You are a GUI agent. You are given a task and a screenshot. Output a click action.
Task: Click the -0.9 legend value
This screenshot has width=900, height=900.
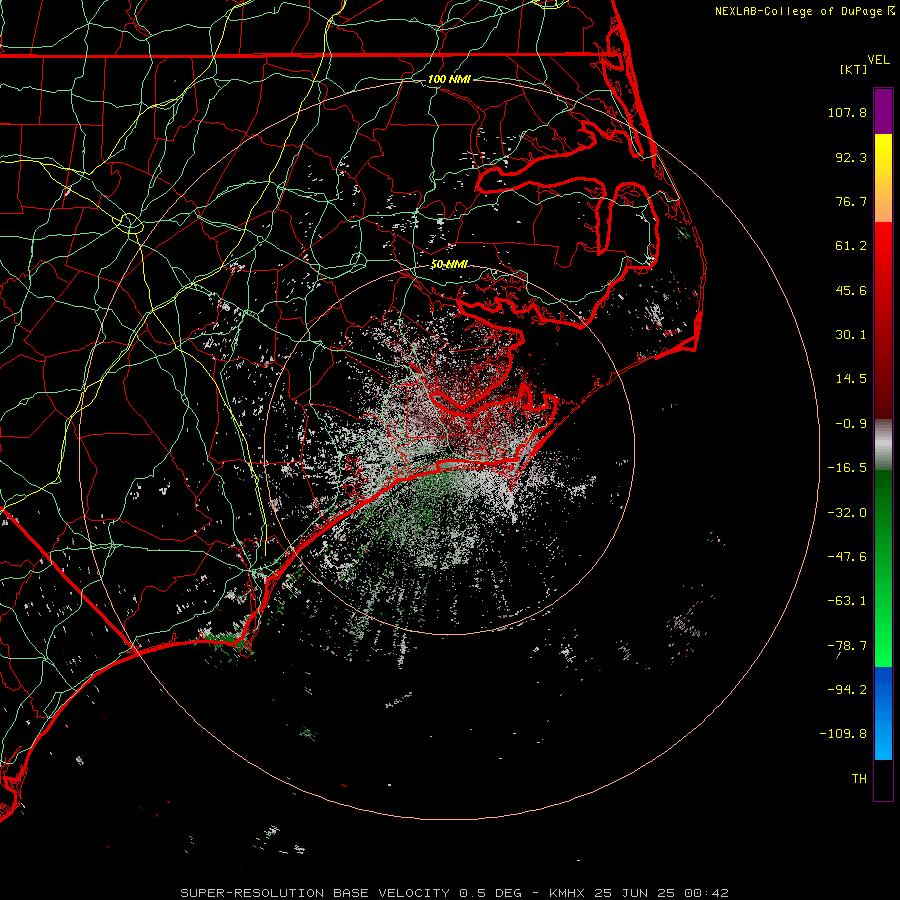[x=851, y=424]
